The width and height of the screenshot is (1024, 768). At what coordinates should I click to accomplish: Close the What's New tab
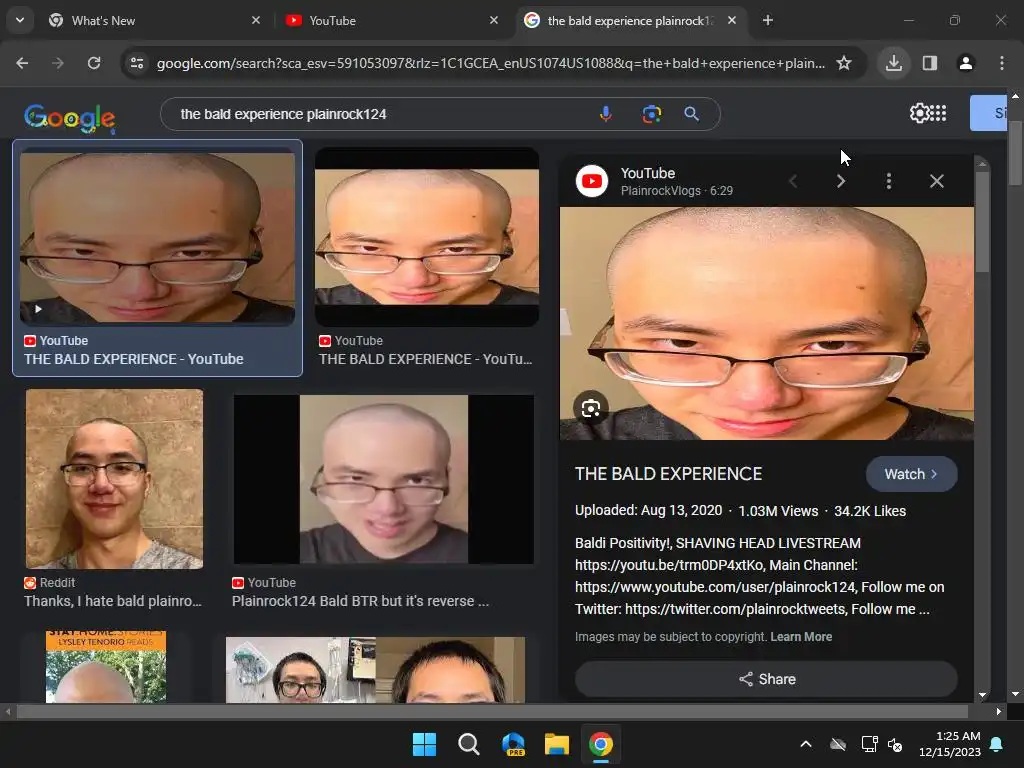[x=256, y=20]
